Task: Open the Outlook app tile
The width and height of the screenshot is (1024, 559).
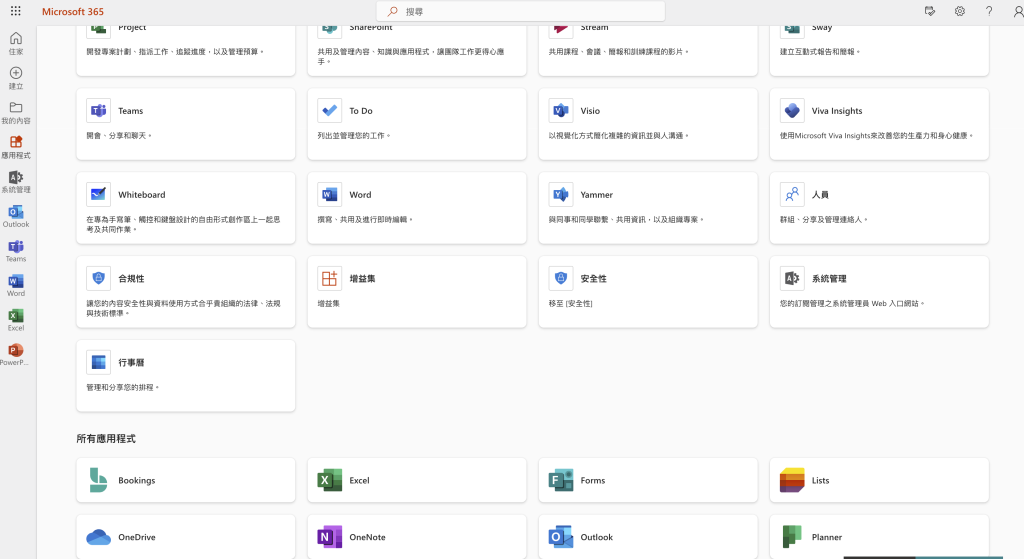Action: [x=648, y=537]
